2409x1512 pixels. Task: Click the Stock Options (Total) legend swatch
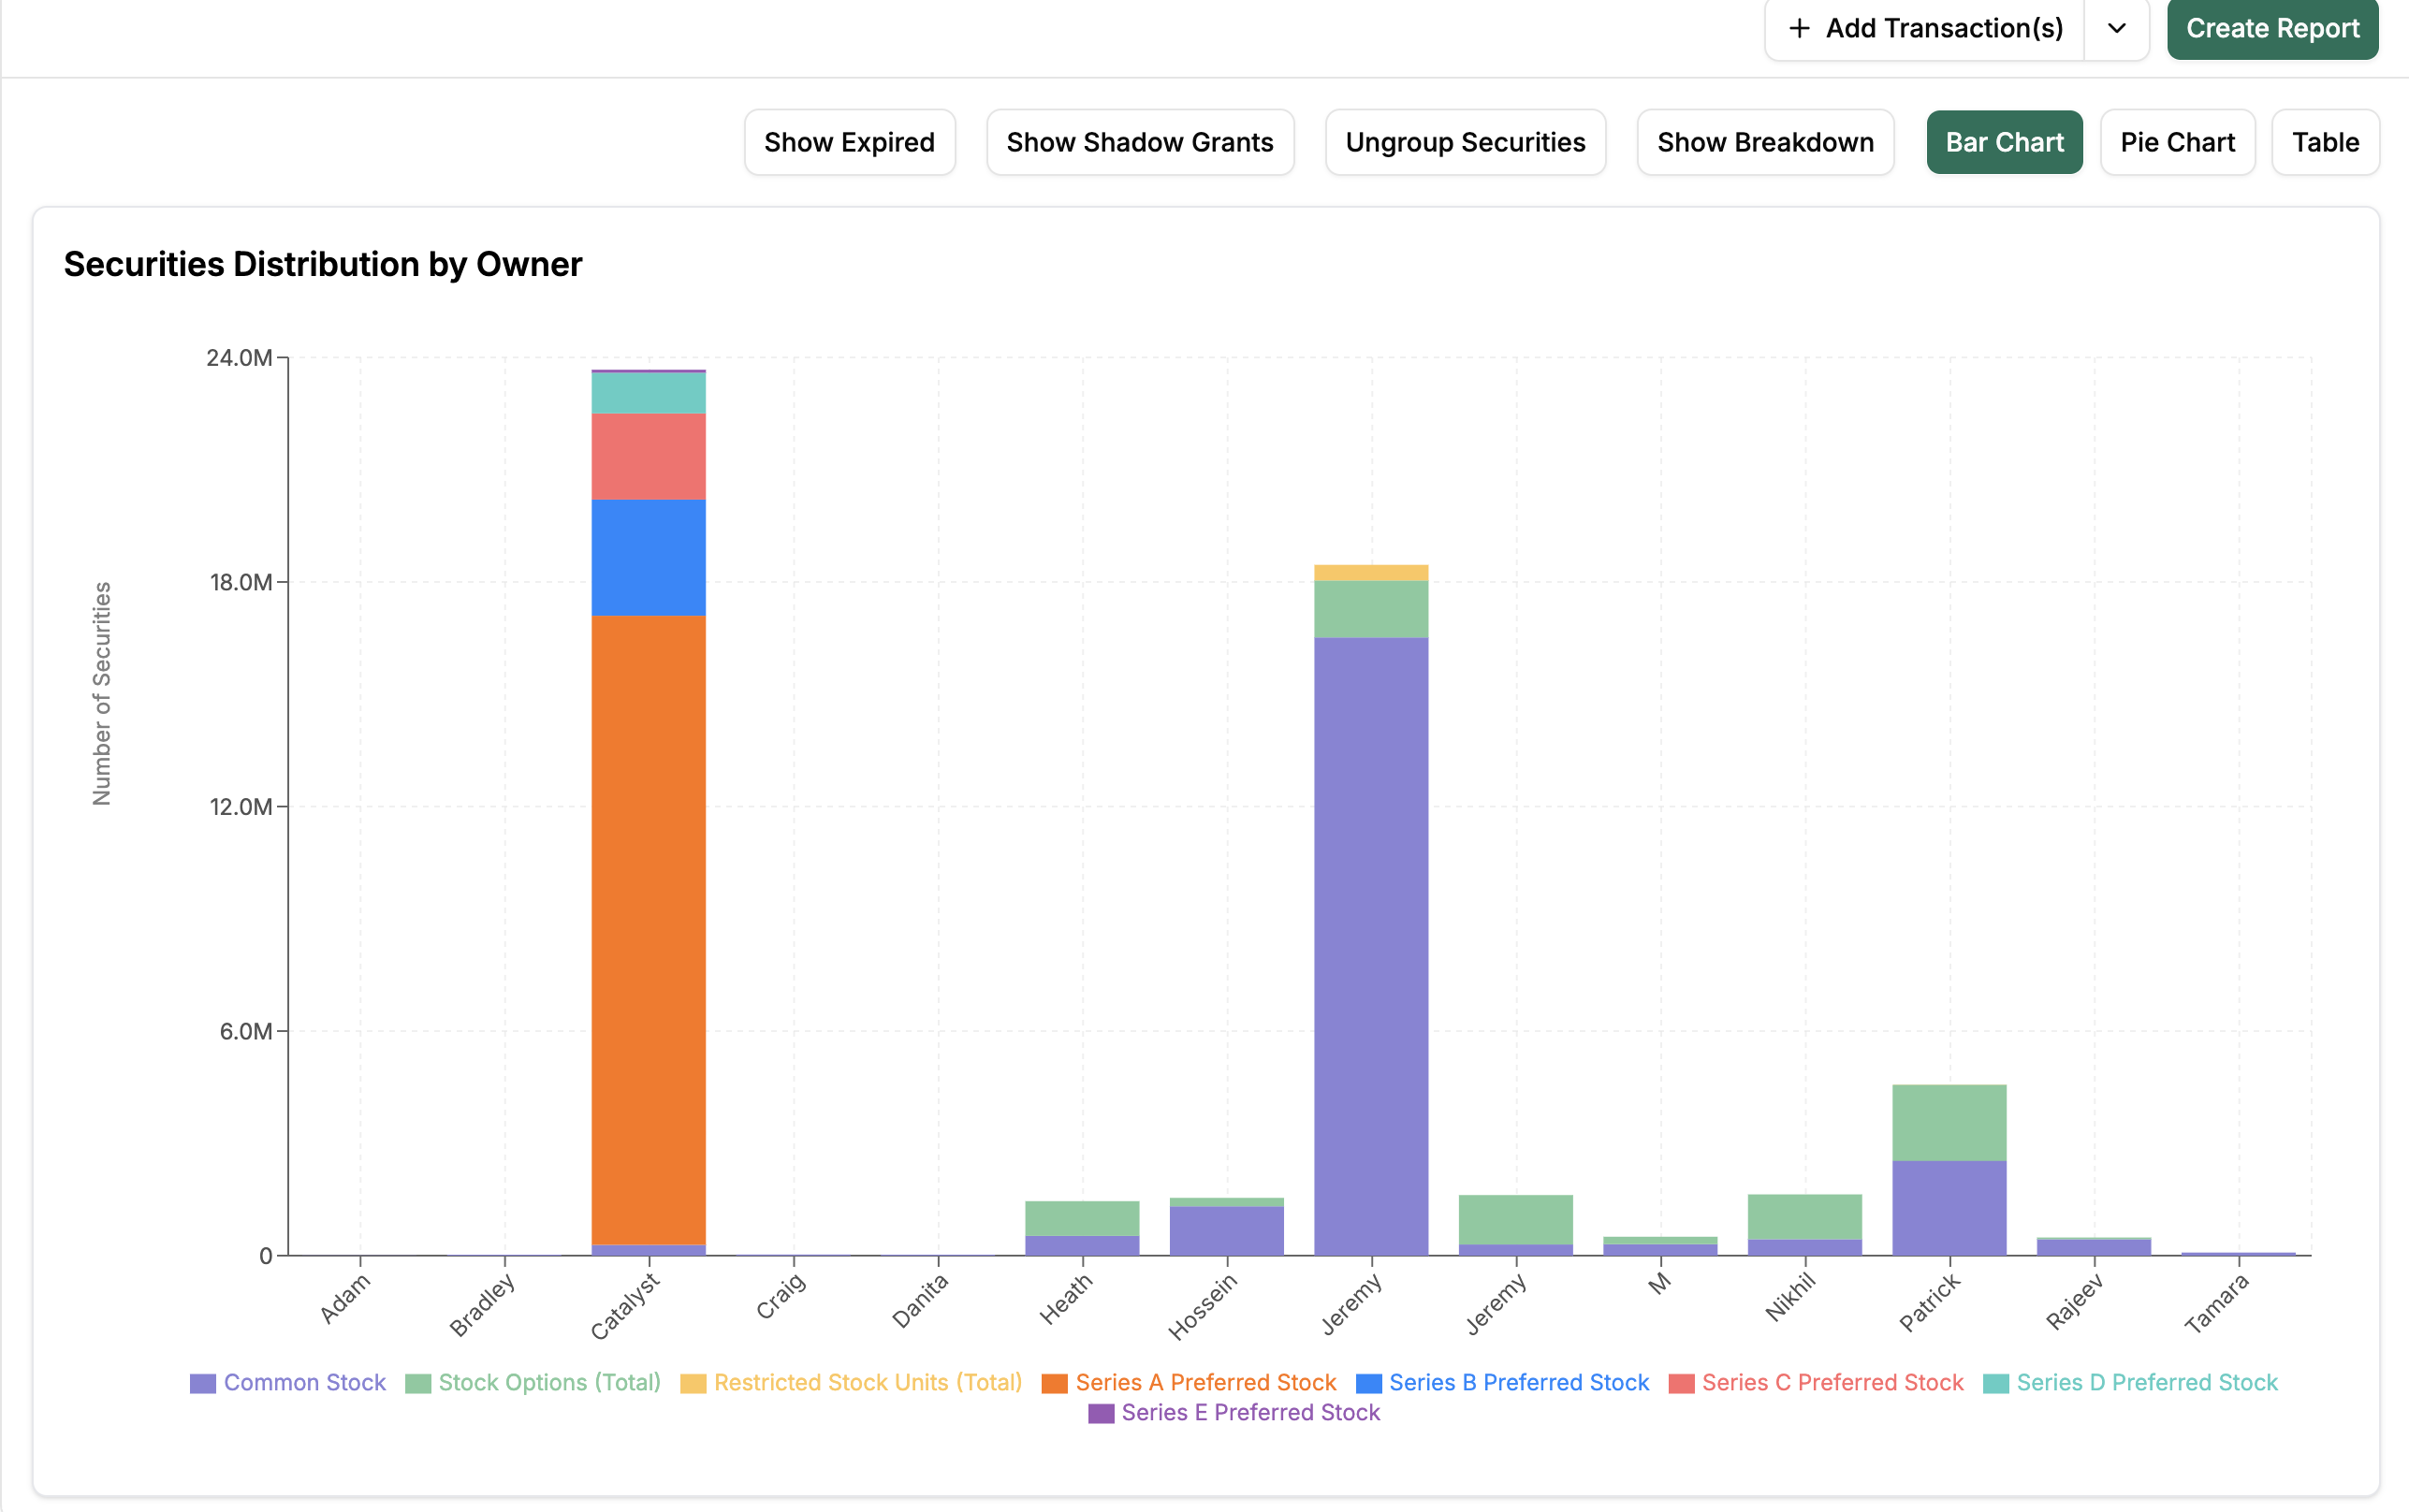coord(418,1384)
